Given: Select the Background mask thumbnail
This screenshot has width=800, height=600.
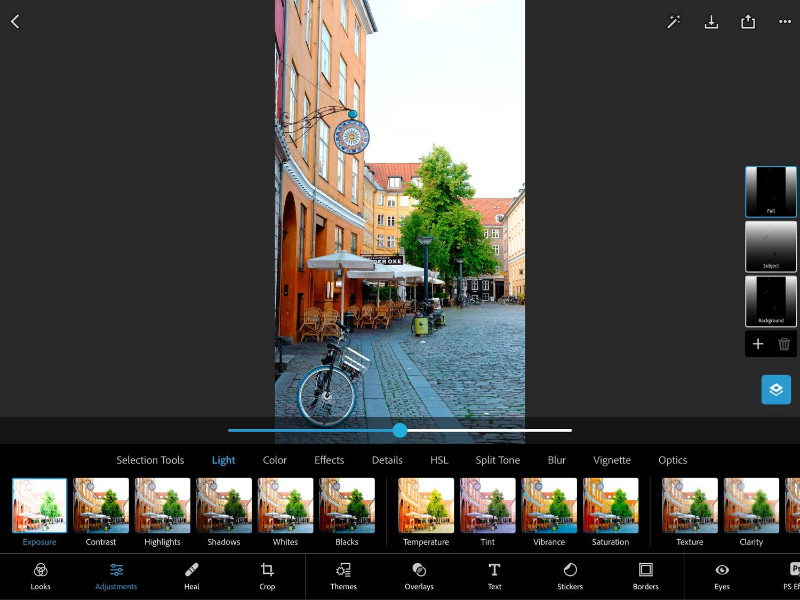Looking at the screenshot, I should (x=770, y=301).
